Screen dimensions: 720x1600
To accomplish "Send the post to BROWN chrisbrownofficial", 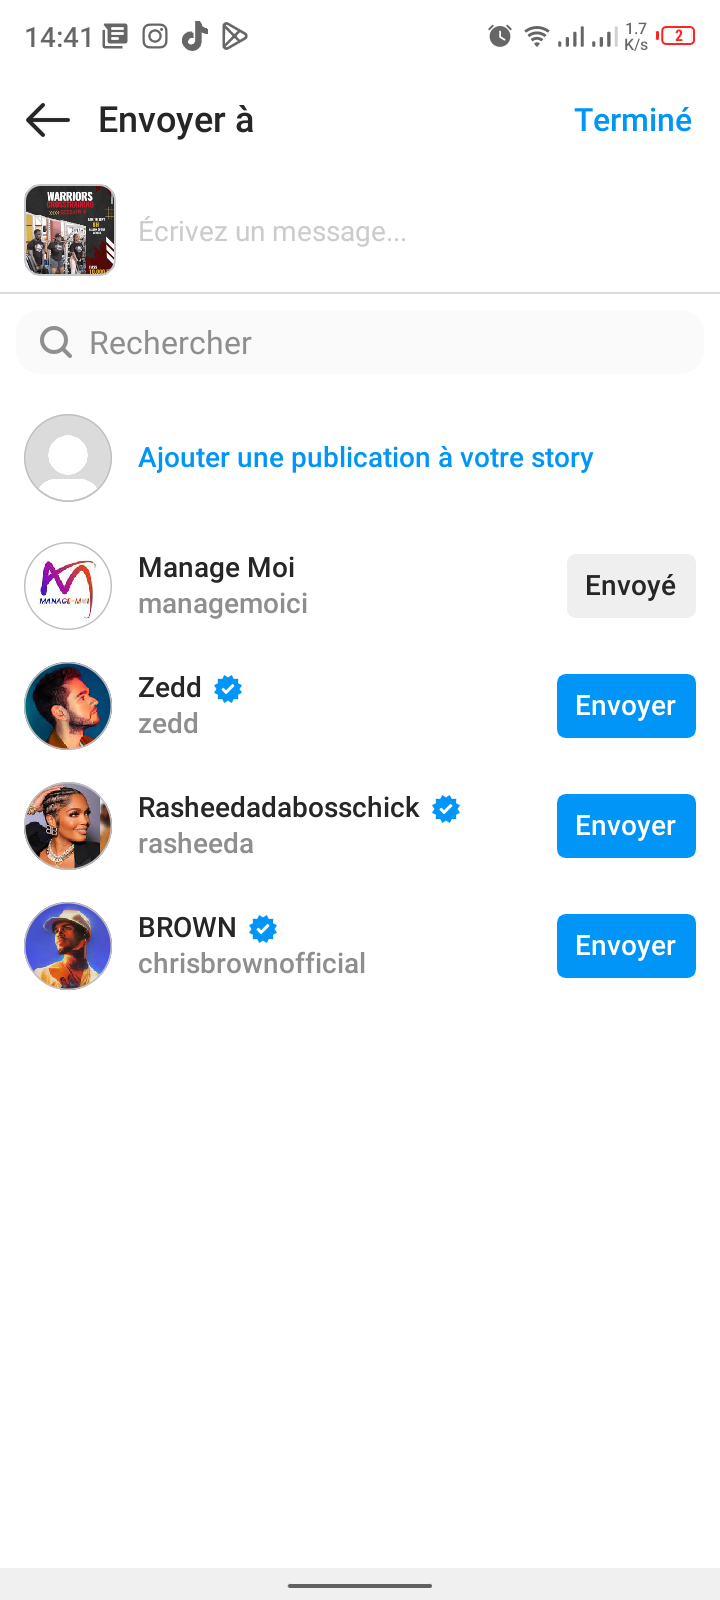I will [625, 946].
